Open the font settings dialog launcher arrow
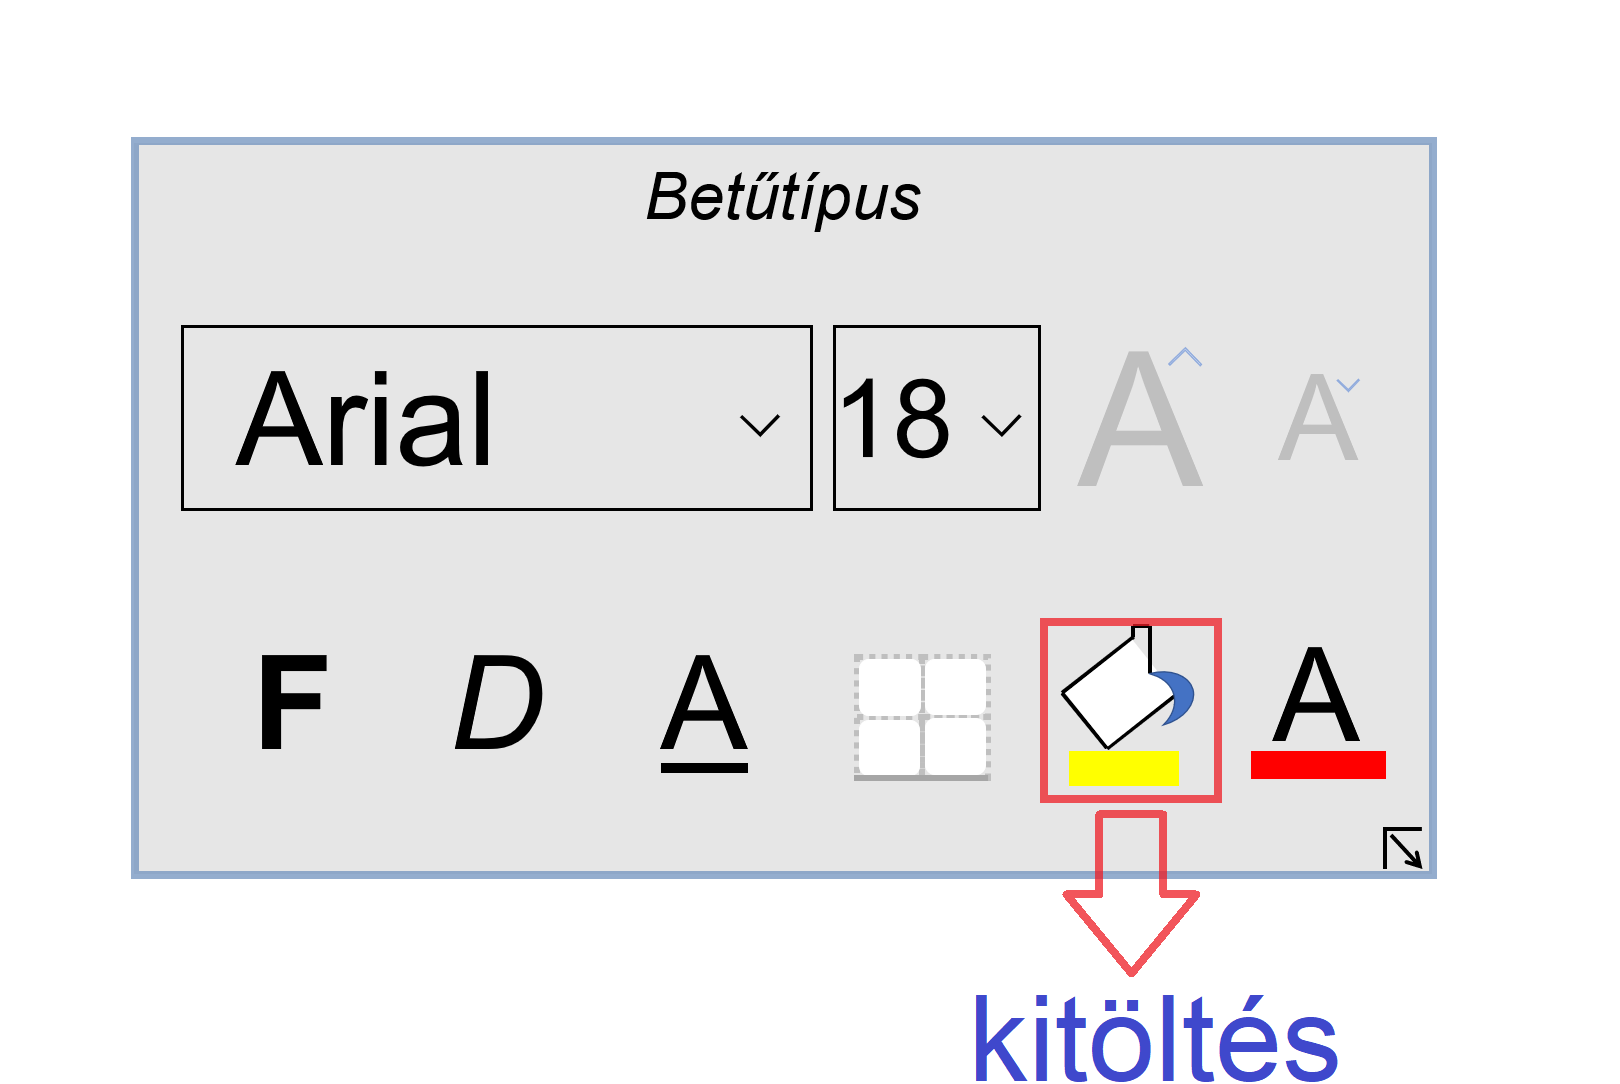This screenshot has width=1620, height=1084. point(1402,848)
